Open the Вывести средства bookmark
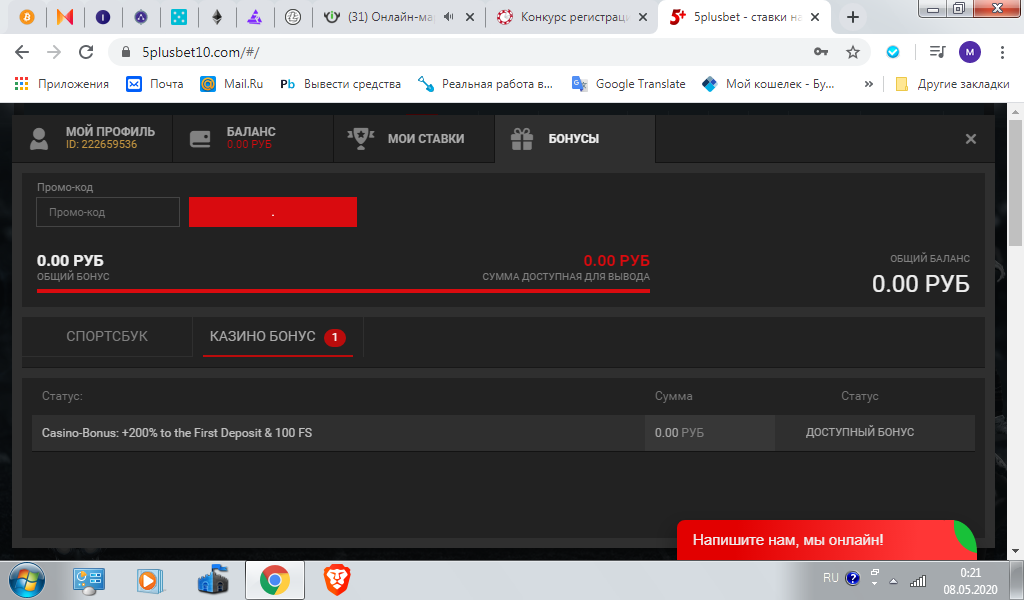Screen dimensions: 1024x600 (340, 84)
